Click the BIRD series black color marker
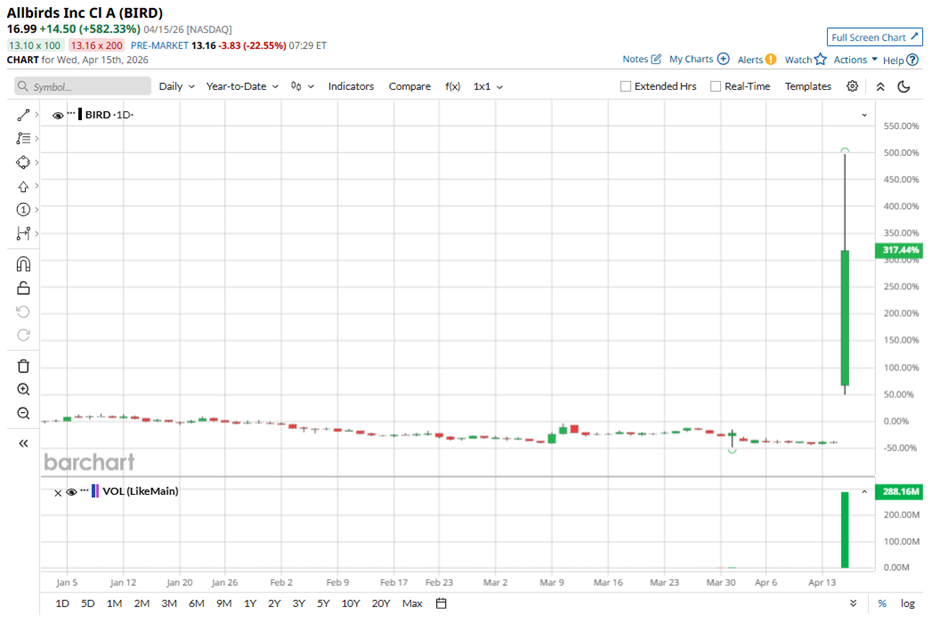Viewport: 940px width, 623px height. click(x=80, y=115)
